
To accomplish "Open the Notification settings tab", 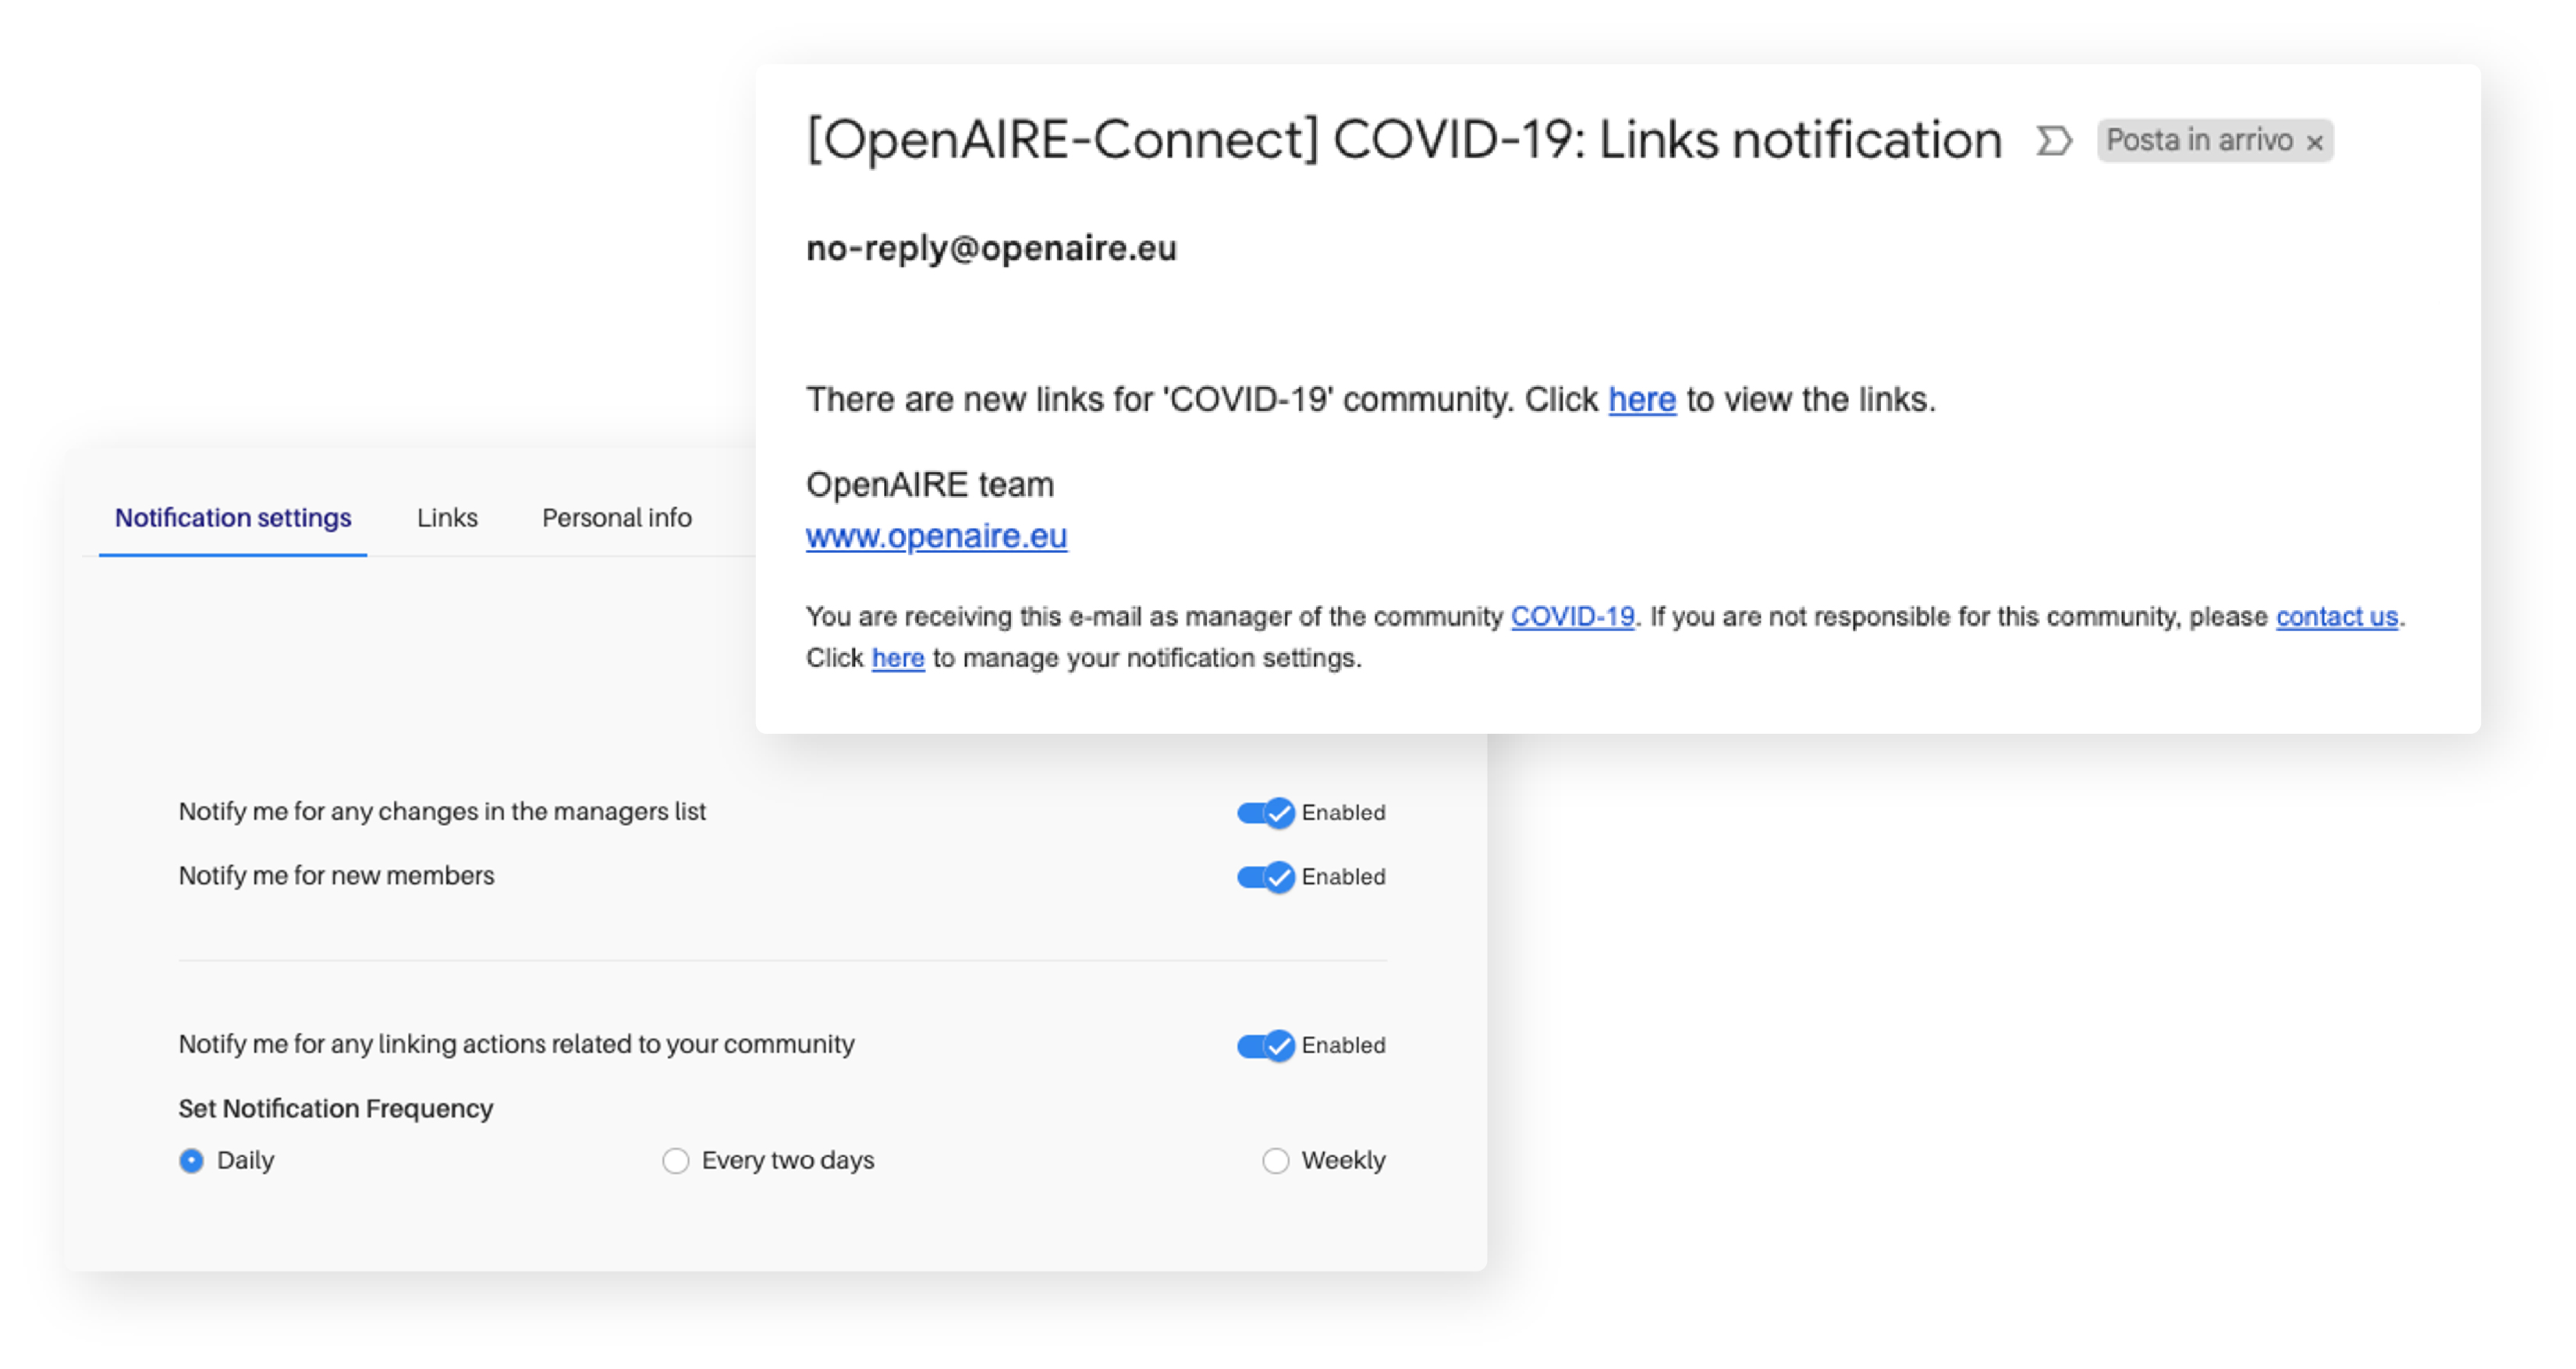I will pos(233,518).
